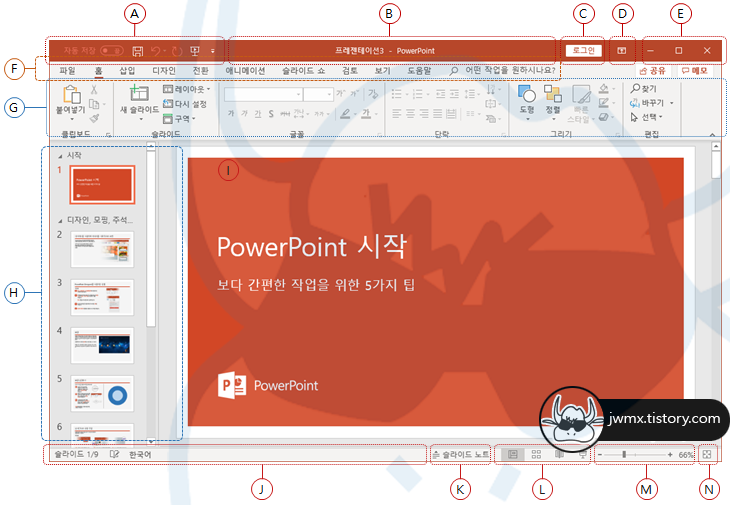Screen dimensions: 730x505
Task: Click the Shape Fill paint bucket icon
Action: pos(604,88)
